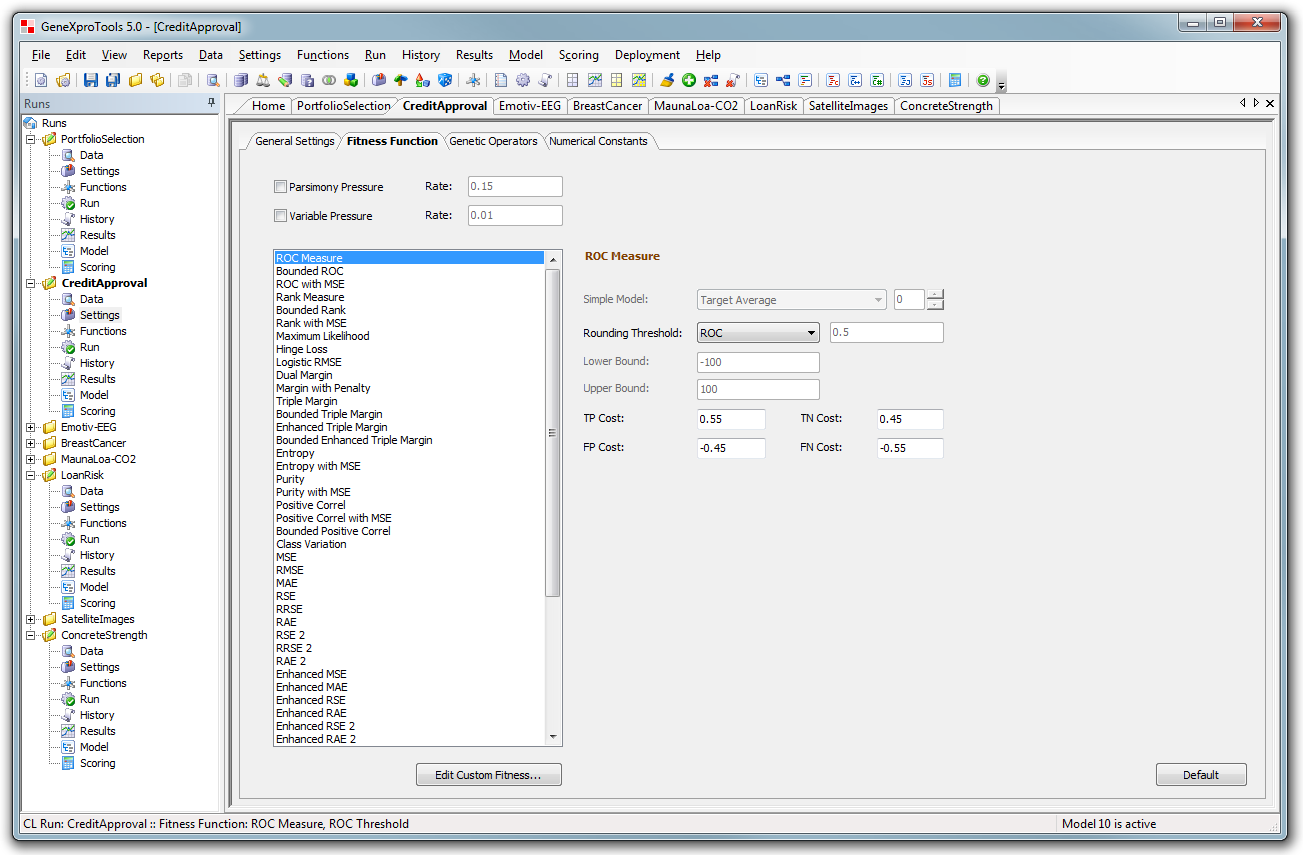The image size is (1303, 855).
Task: Open Scoring under ConcreteStrength in the tree
Action: [97, 763]
